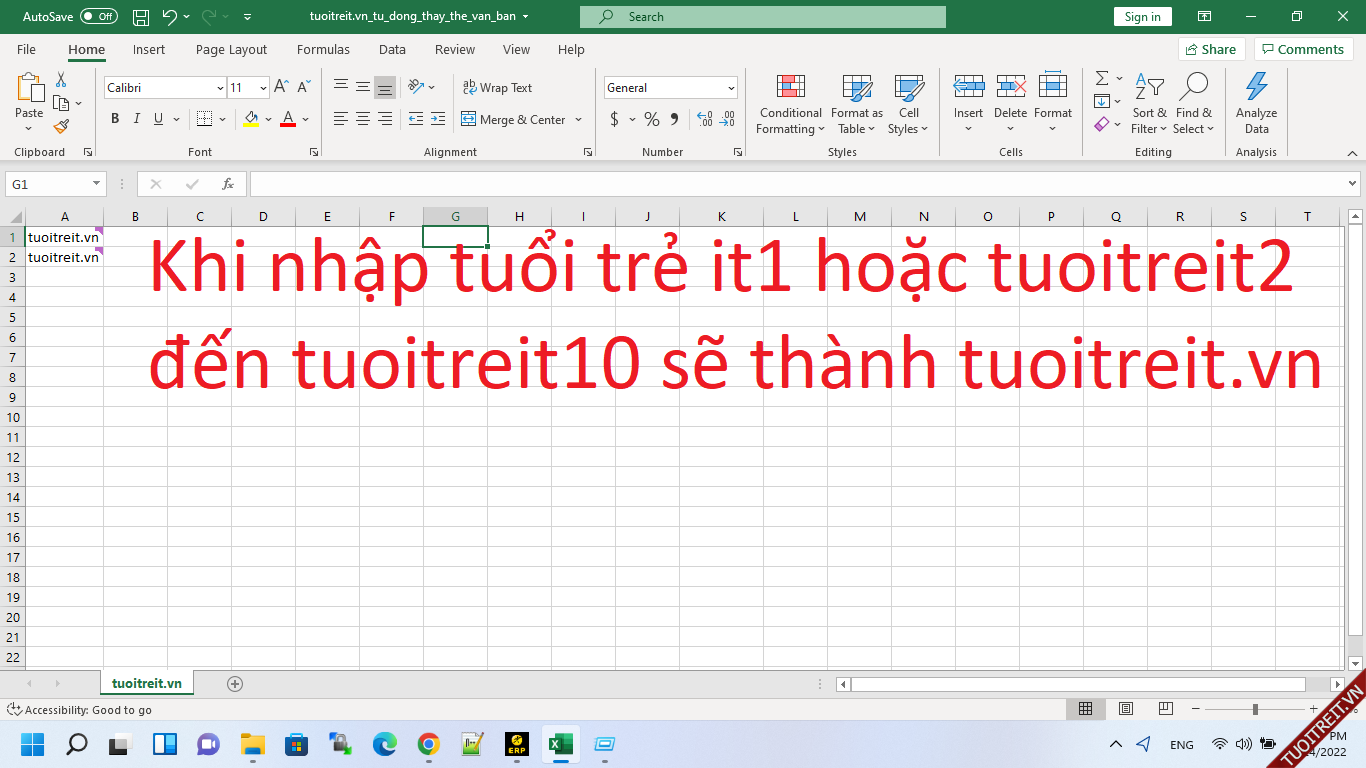Image resolution: width=1366 pixels, height=768 pixels.
Task: Open the General number format dropdown
Action: 731,88
